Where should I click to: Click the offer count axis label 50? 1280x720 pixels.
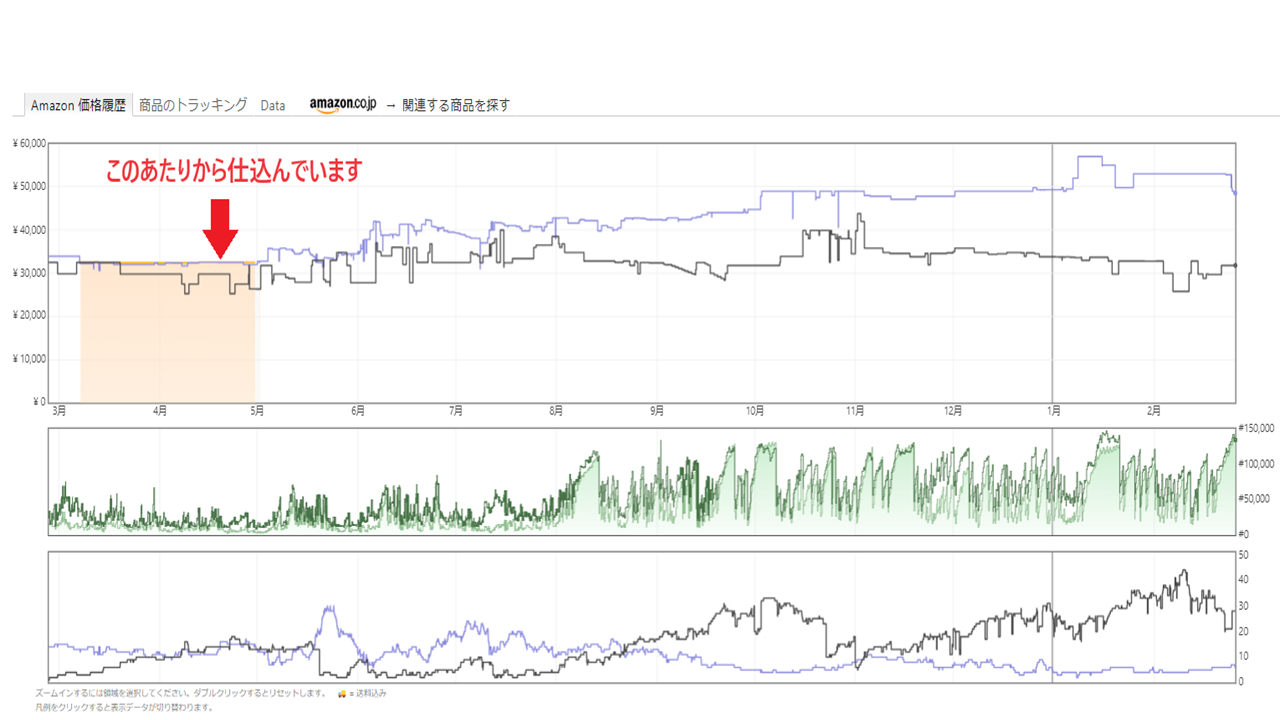pos(1243,554)
